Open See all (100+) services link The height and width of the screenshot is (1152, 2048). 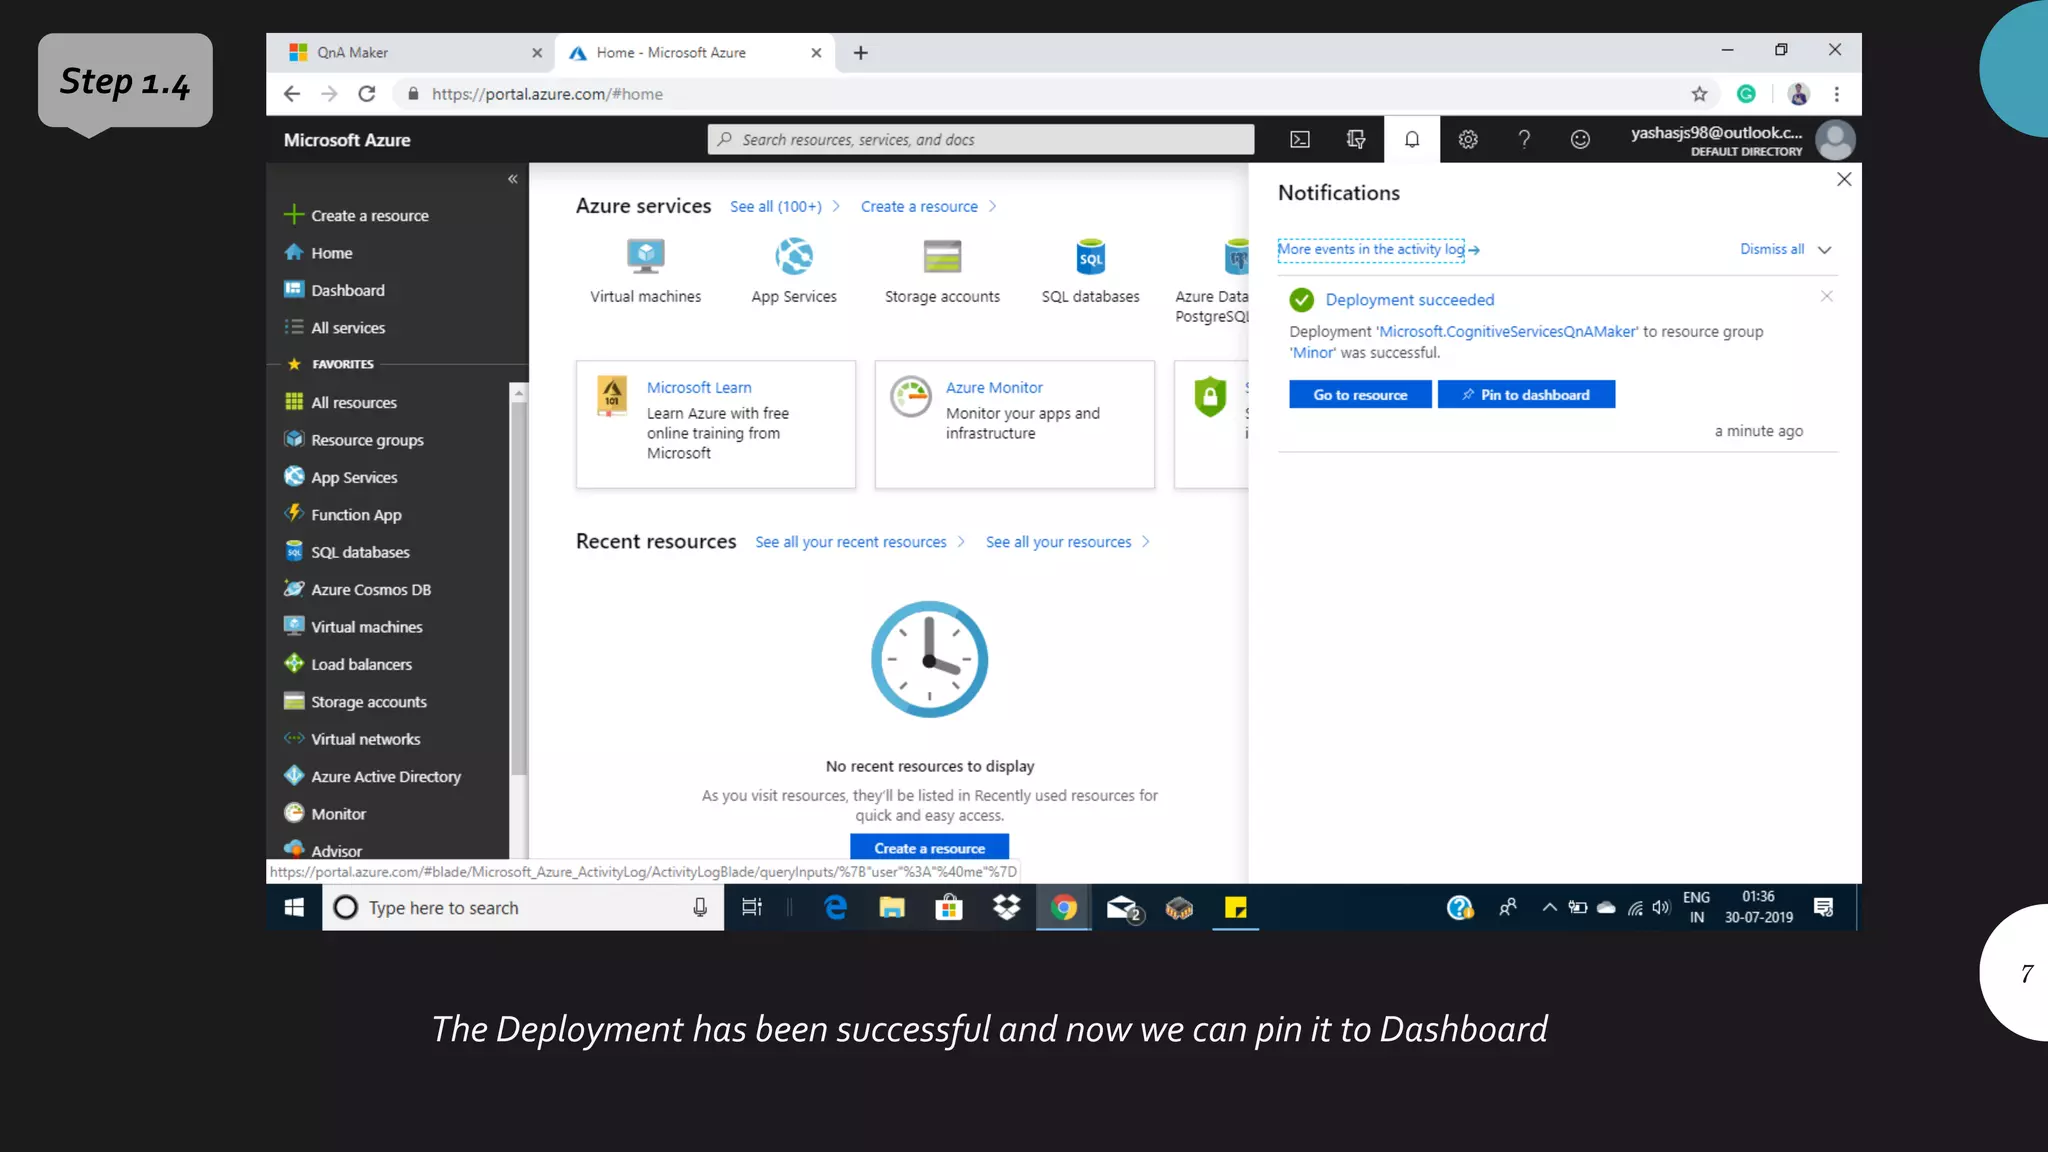click(775, 207)
